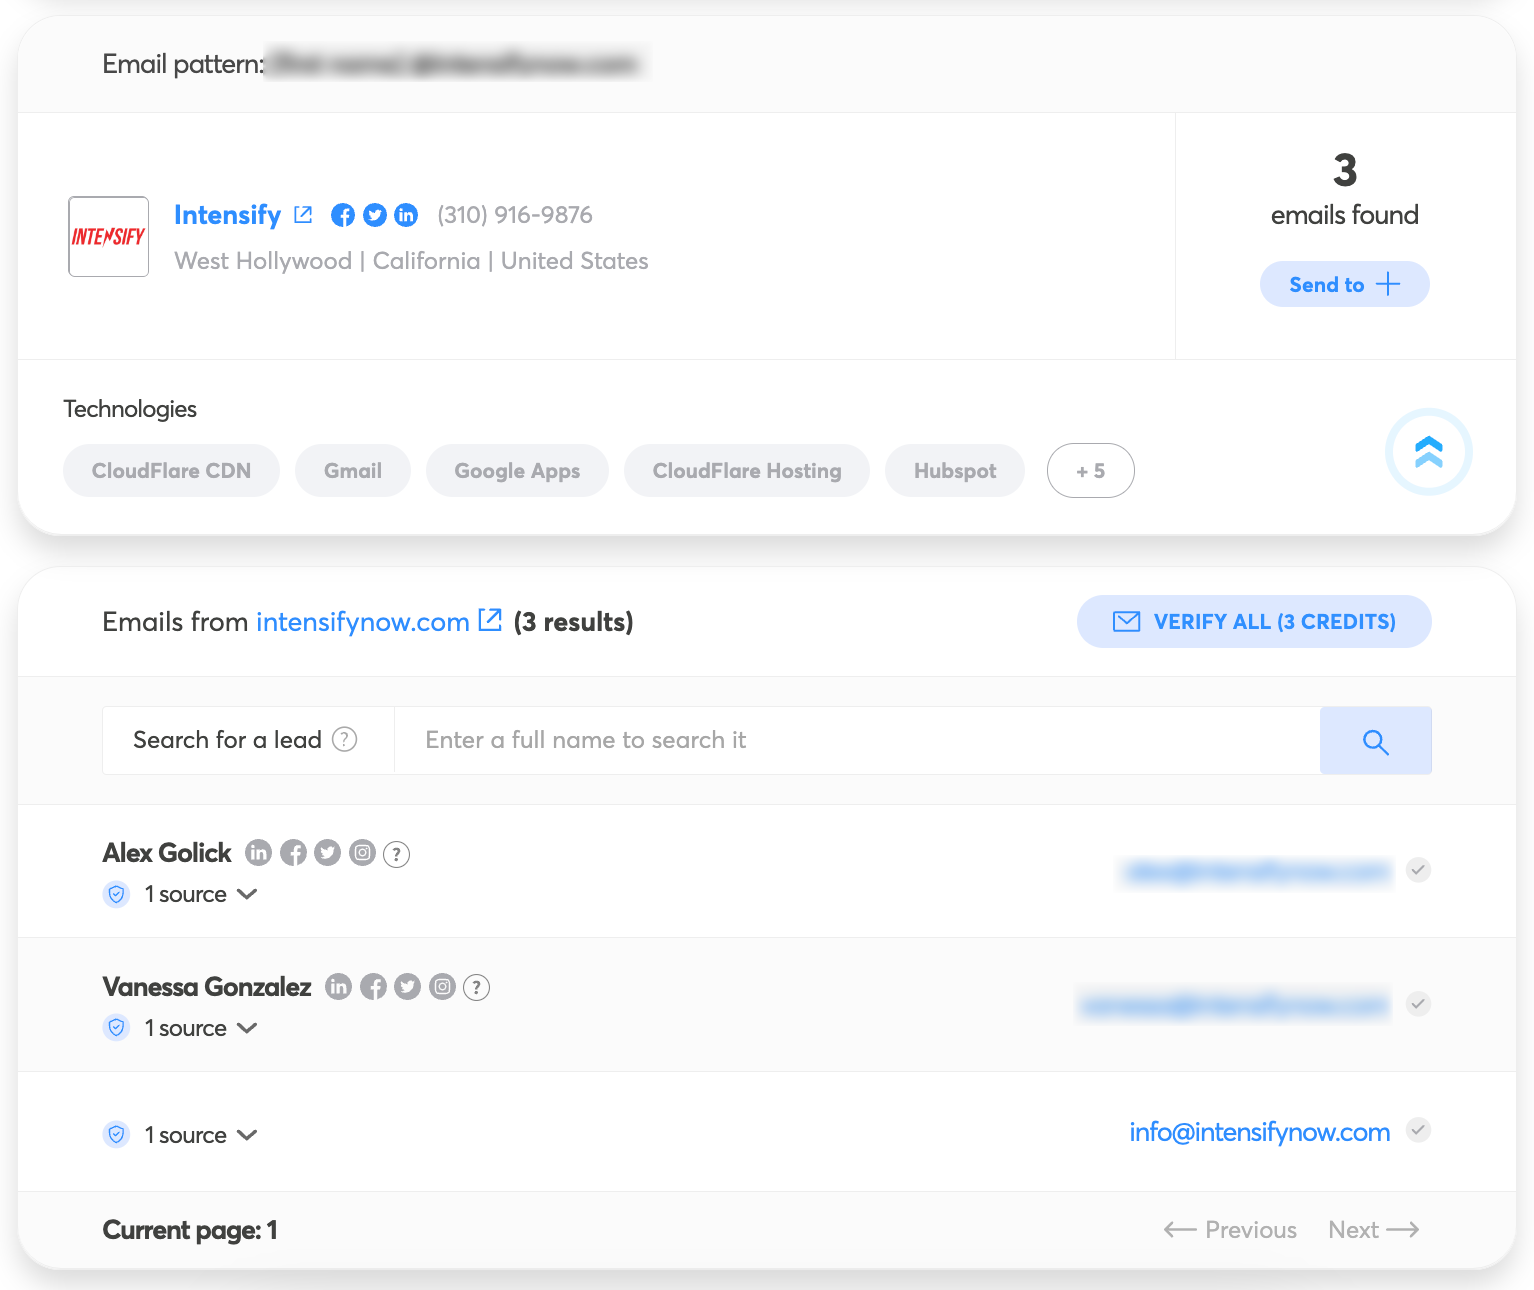Open Alex Golick's Instagram icon
This screenshot has height=1290, width=1534.
point(363,852)
